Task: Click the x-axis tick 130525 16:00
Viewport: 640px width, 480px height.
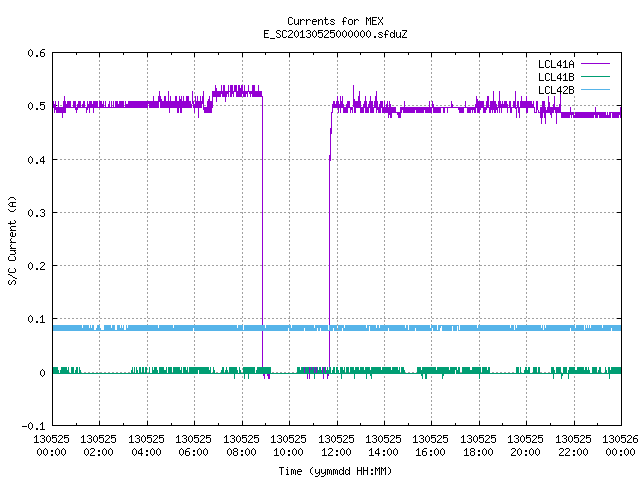Action: click(430, 446)
